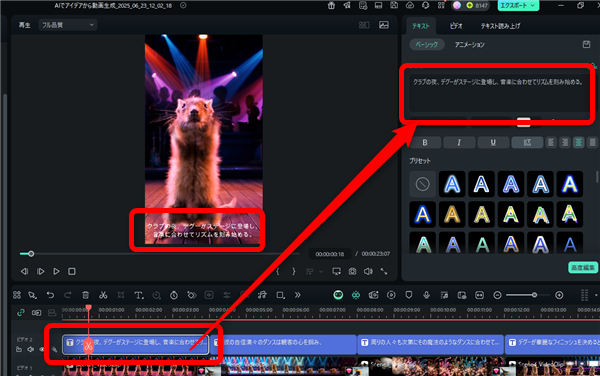Open the AI Copilot green face icon
Image resolution: width=600 pixels, height=376 pixels.
coord(338,295)
